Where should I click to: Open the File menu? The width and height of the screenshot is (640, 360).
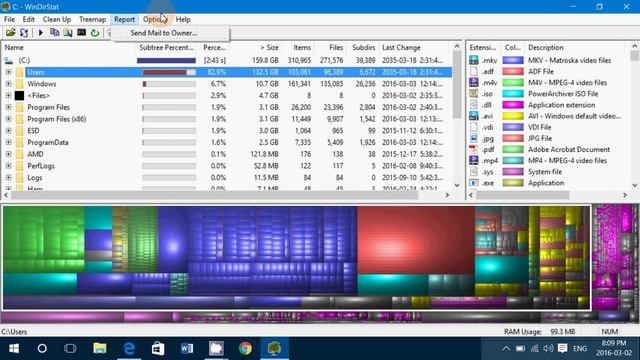tap(9, 19)
